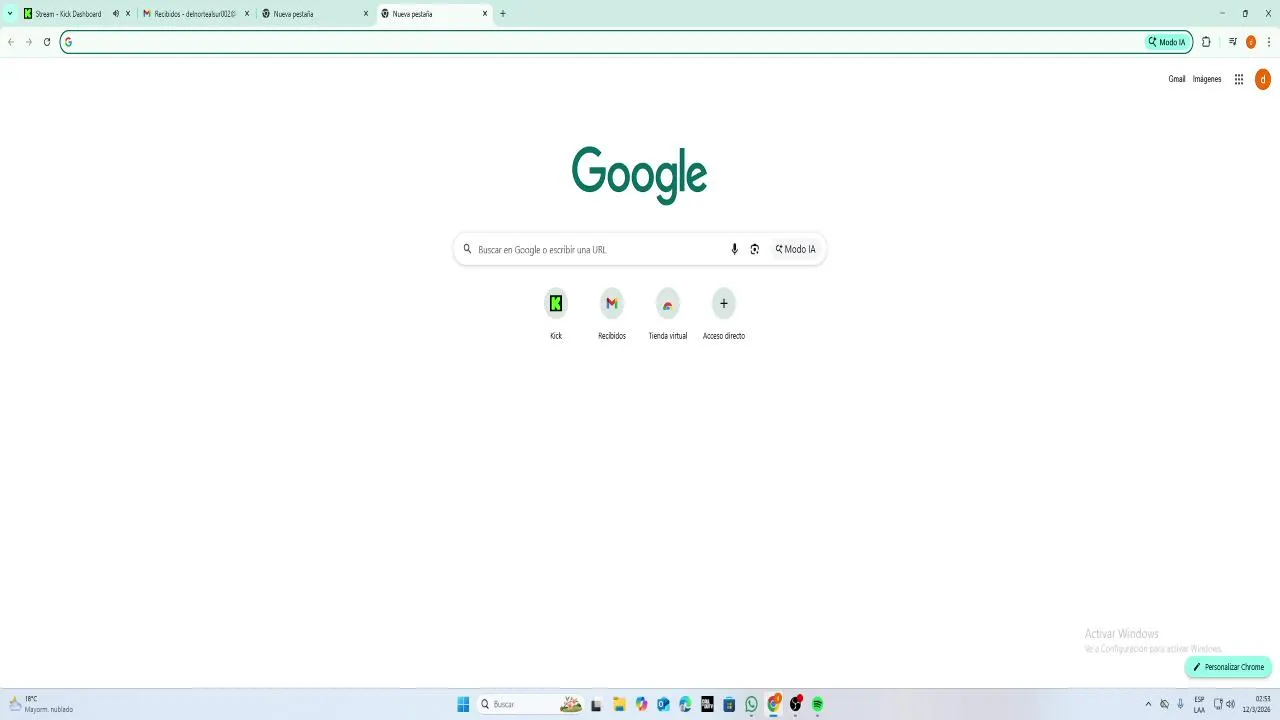Screen dimensions: 1280x720
Task: Click the volume speaker tray icon
Action: [1230, 704]
